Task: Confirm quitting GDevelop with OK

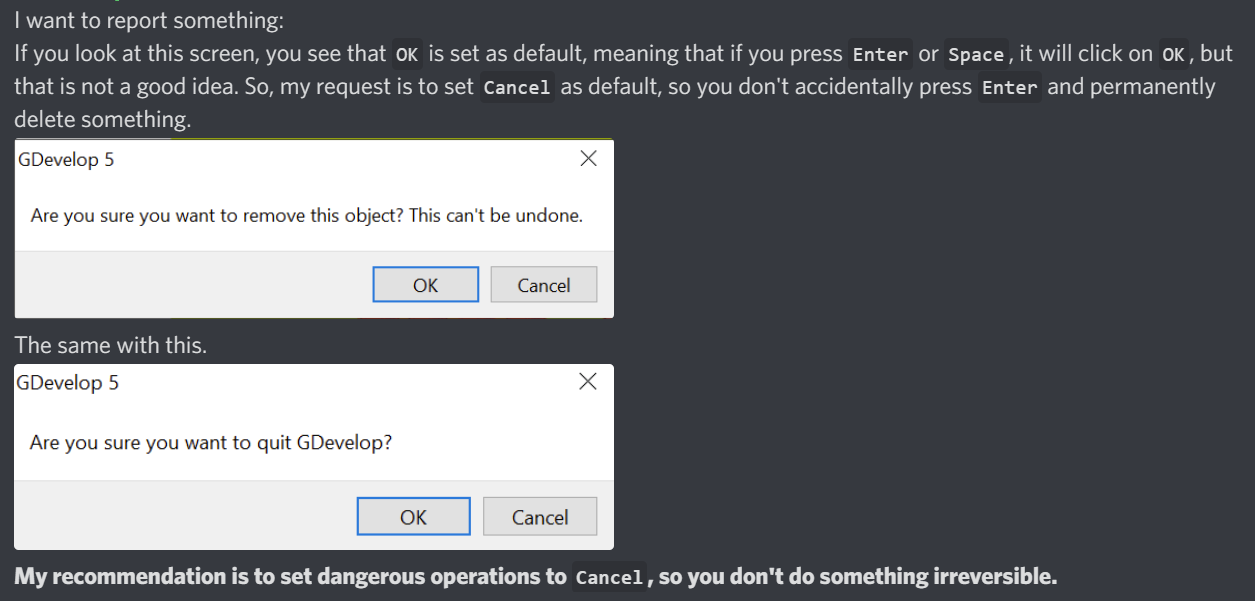Action: 413,517
